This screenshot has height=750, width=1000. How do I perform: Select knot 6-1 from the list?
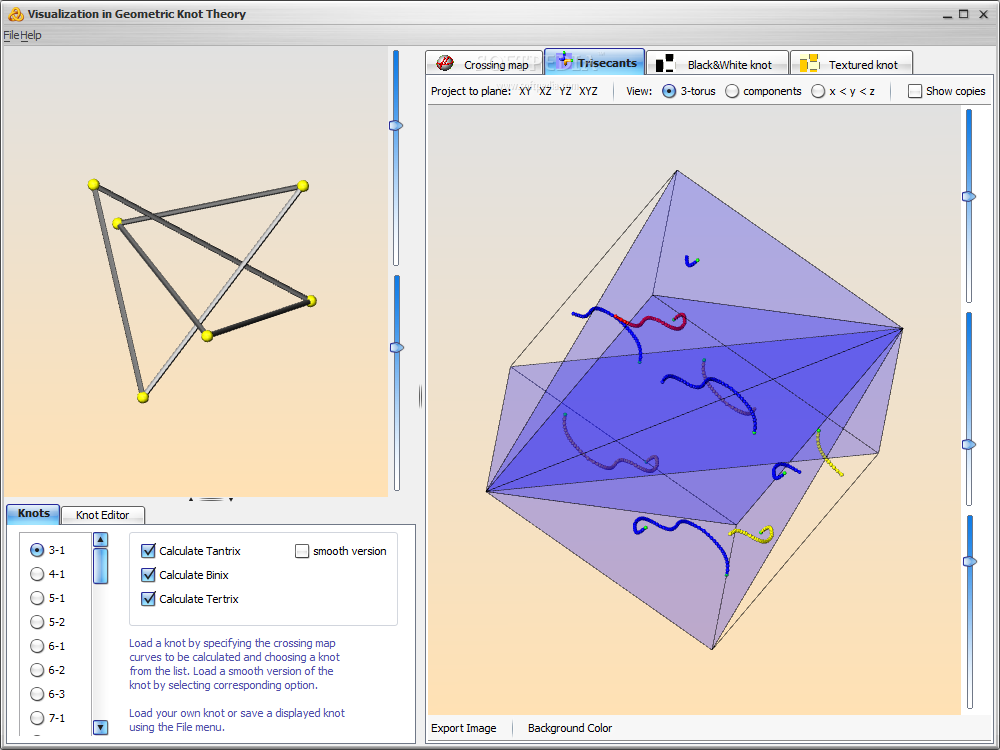(37, 646)
